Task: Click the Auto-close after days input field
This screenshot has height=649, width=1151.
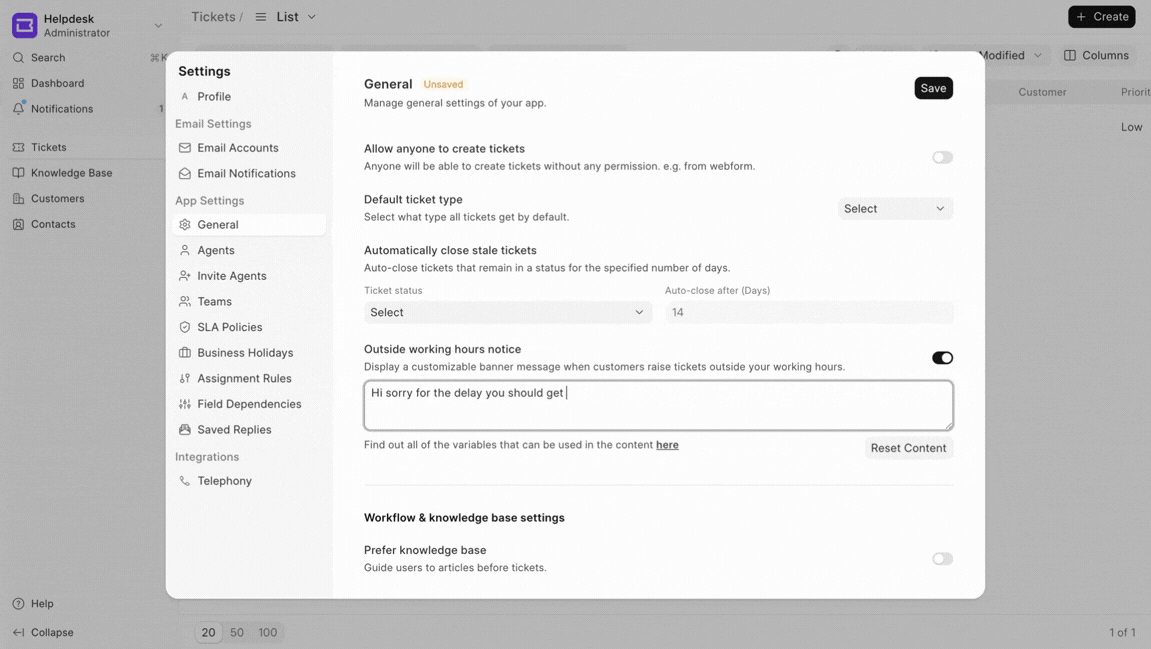Action: [809, 313]
